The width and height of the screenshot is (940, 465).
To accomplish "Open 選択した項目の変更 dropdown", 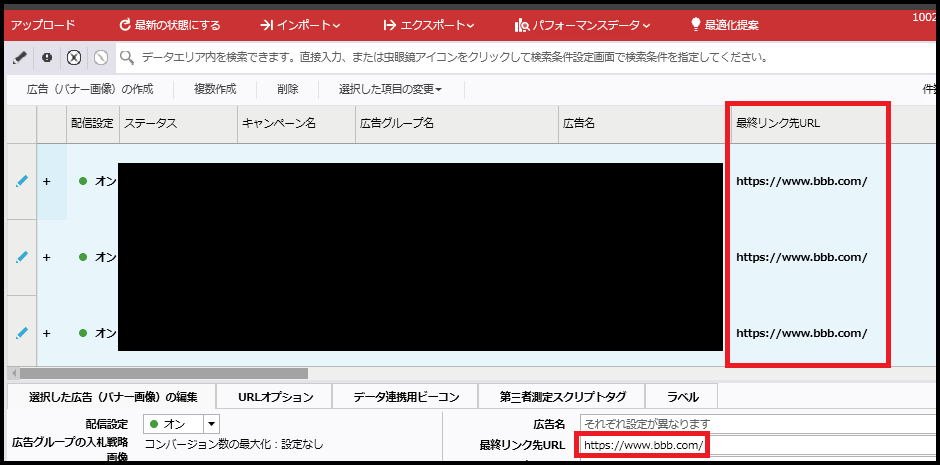I will pos(390,89).
